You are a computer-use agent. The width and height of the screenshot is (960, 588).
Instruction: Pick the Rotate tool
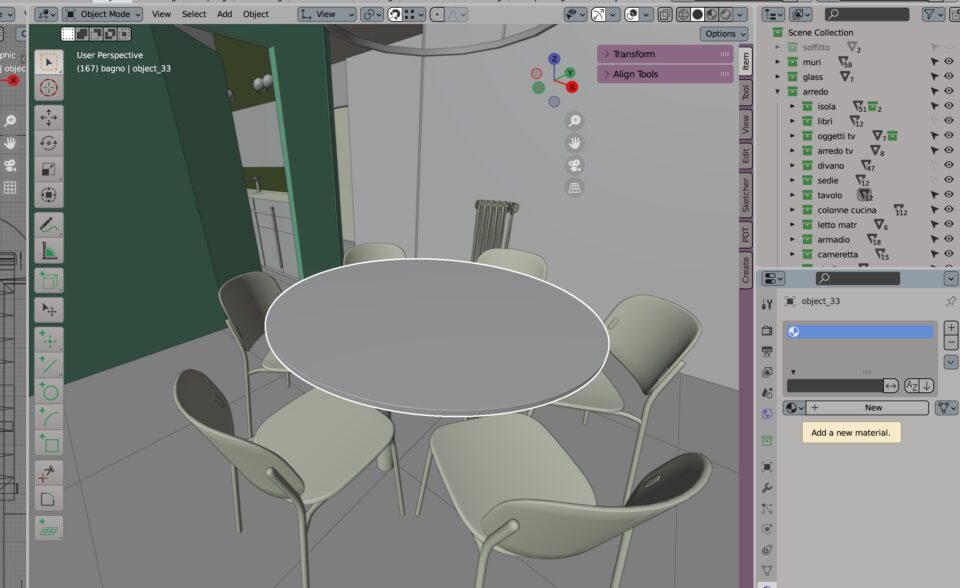pyautogui.click(x=49, y=143)
